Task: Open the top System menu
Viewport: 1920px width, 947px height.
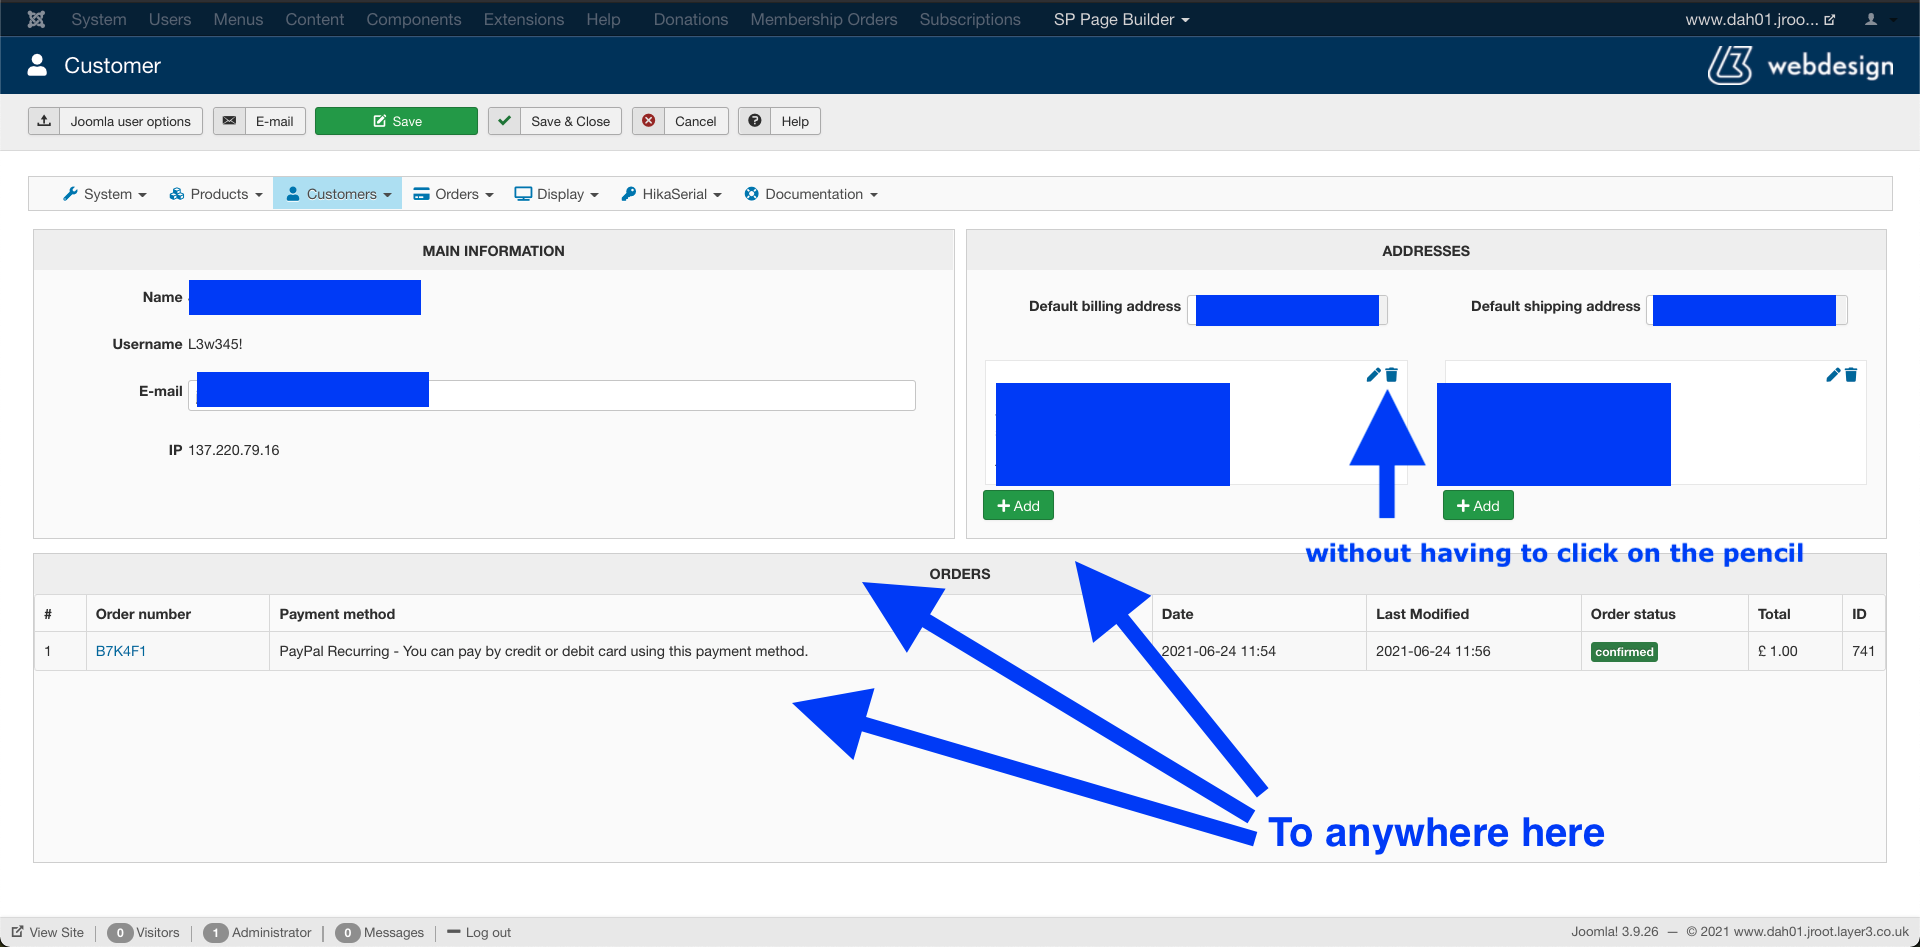Action: coord(99,19)
